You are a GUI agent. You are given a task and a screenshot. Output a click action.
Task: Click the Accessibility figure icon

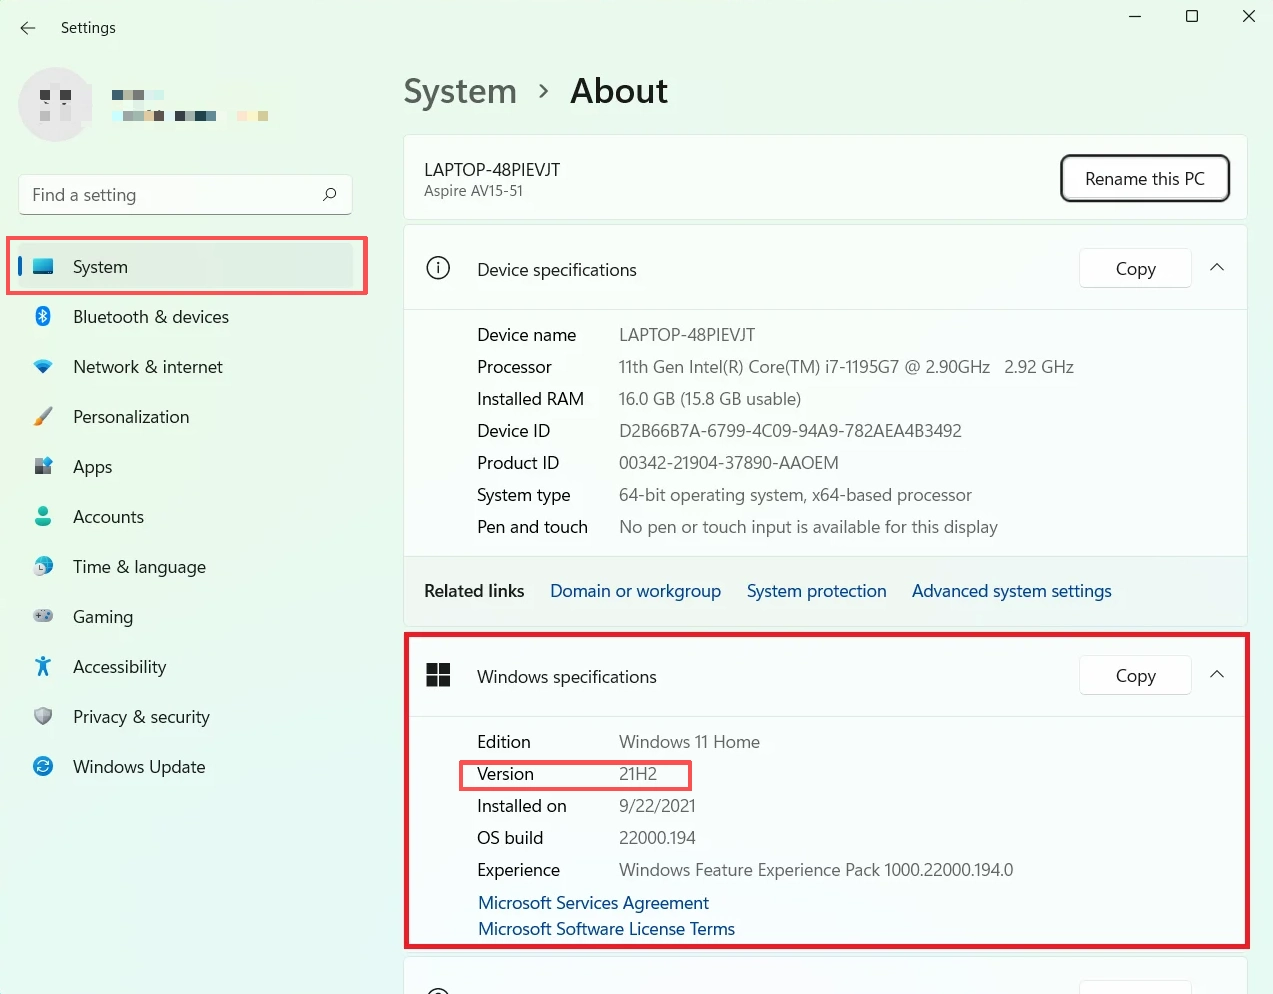[43, 666]
